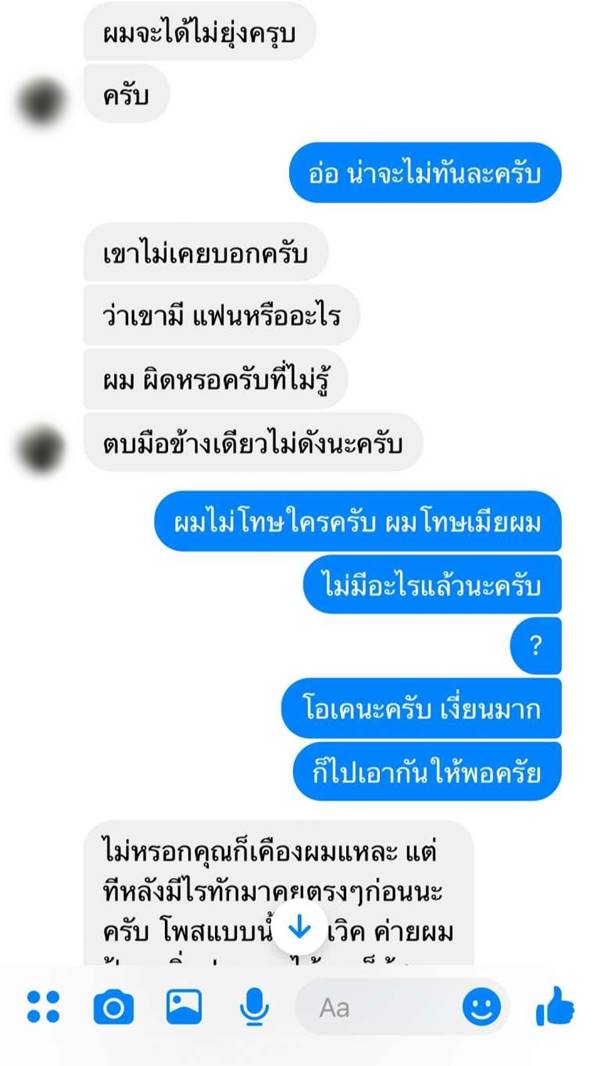Tap blurred avatar beside ครับ message

coord(42,102)
